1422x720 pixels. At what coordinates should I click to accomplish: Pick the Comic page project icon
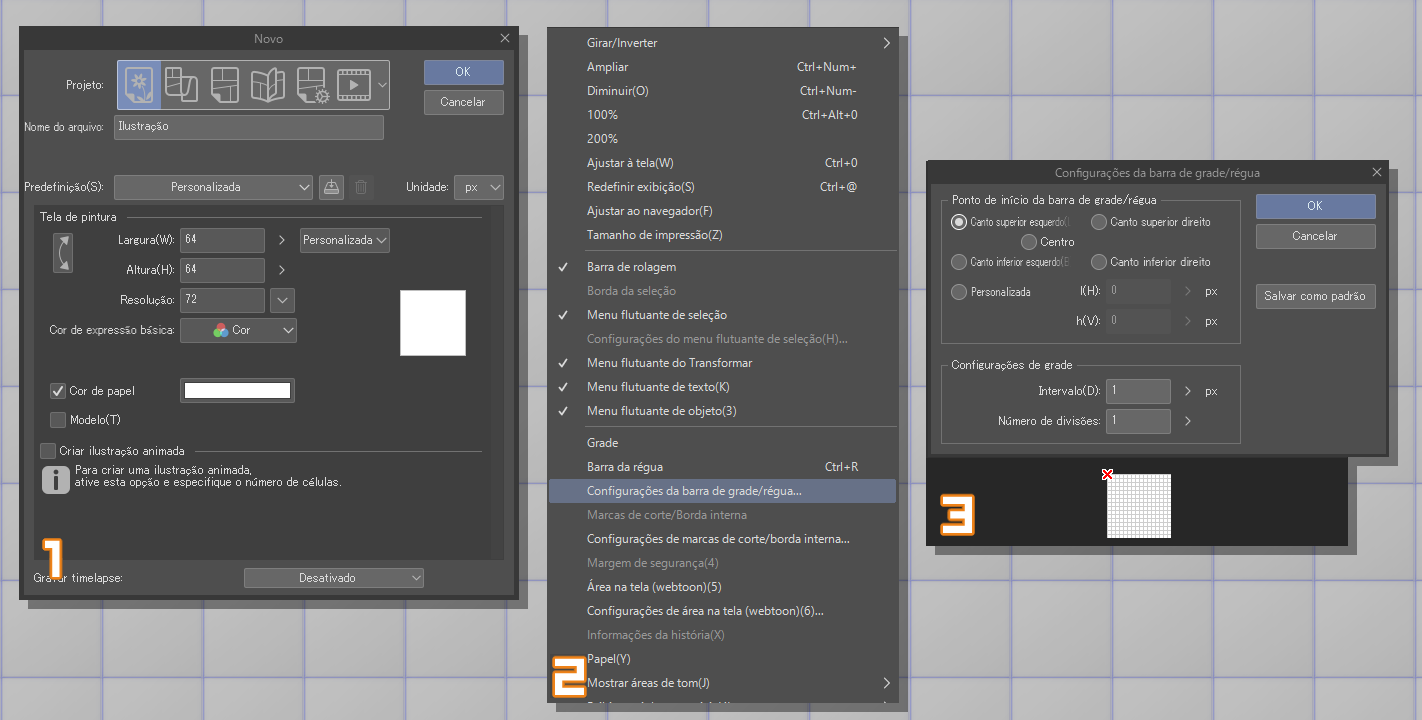225,85
